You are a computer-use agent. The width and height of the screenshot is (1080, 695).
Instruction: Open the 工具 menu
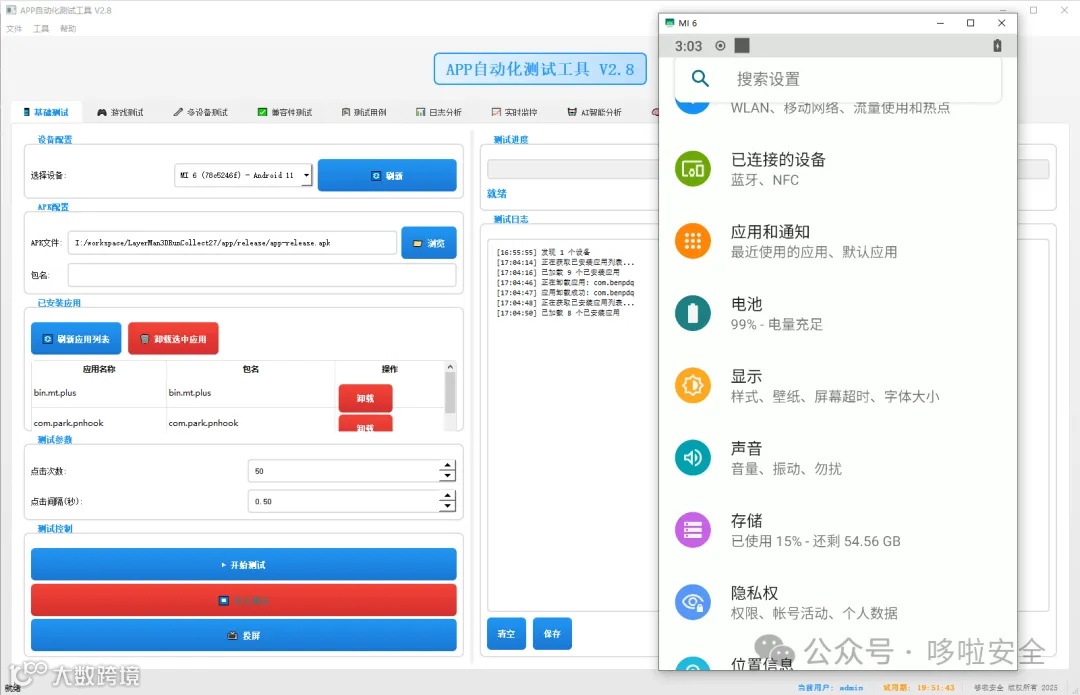39,28
